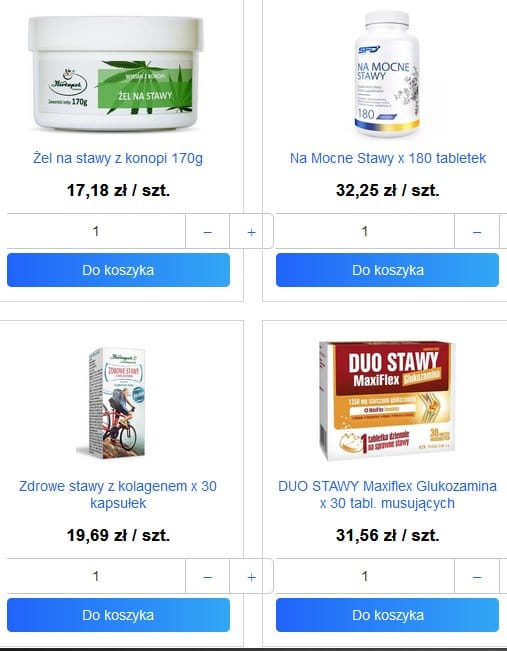
Task: Click the hemp gel jar product image
Action: coord(116,73)
